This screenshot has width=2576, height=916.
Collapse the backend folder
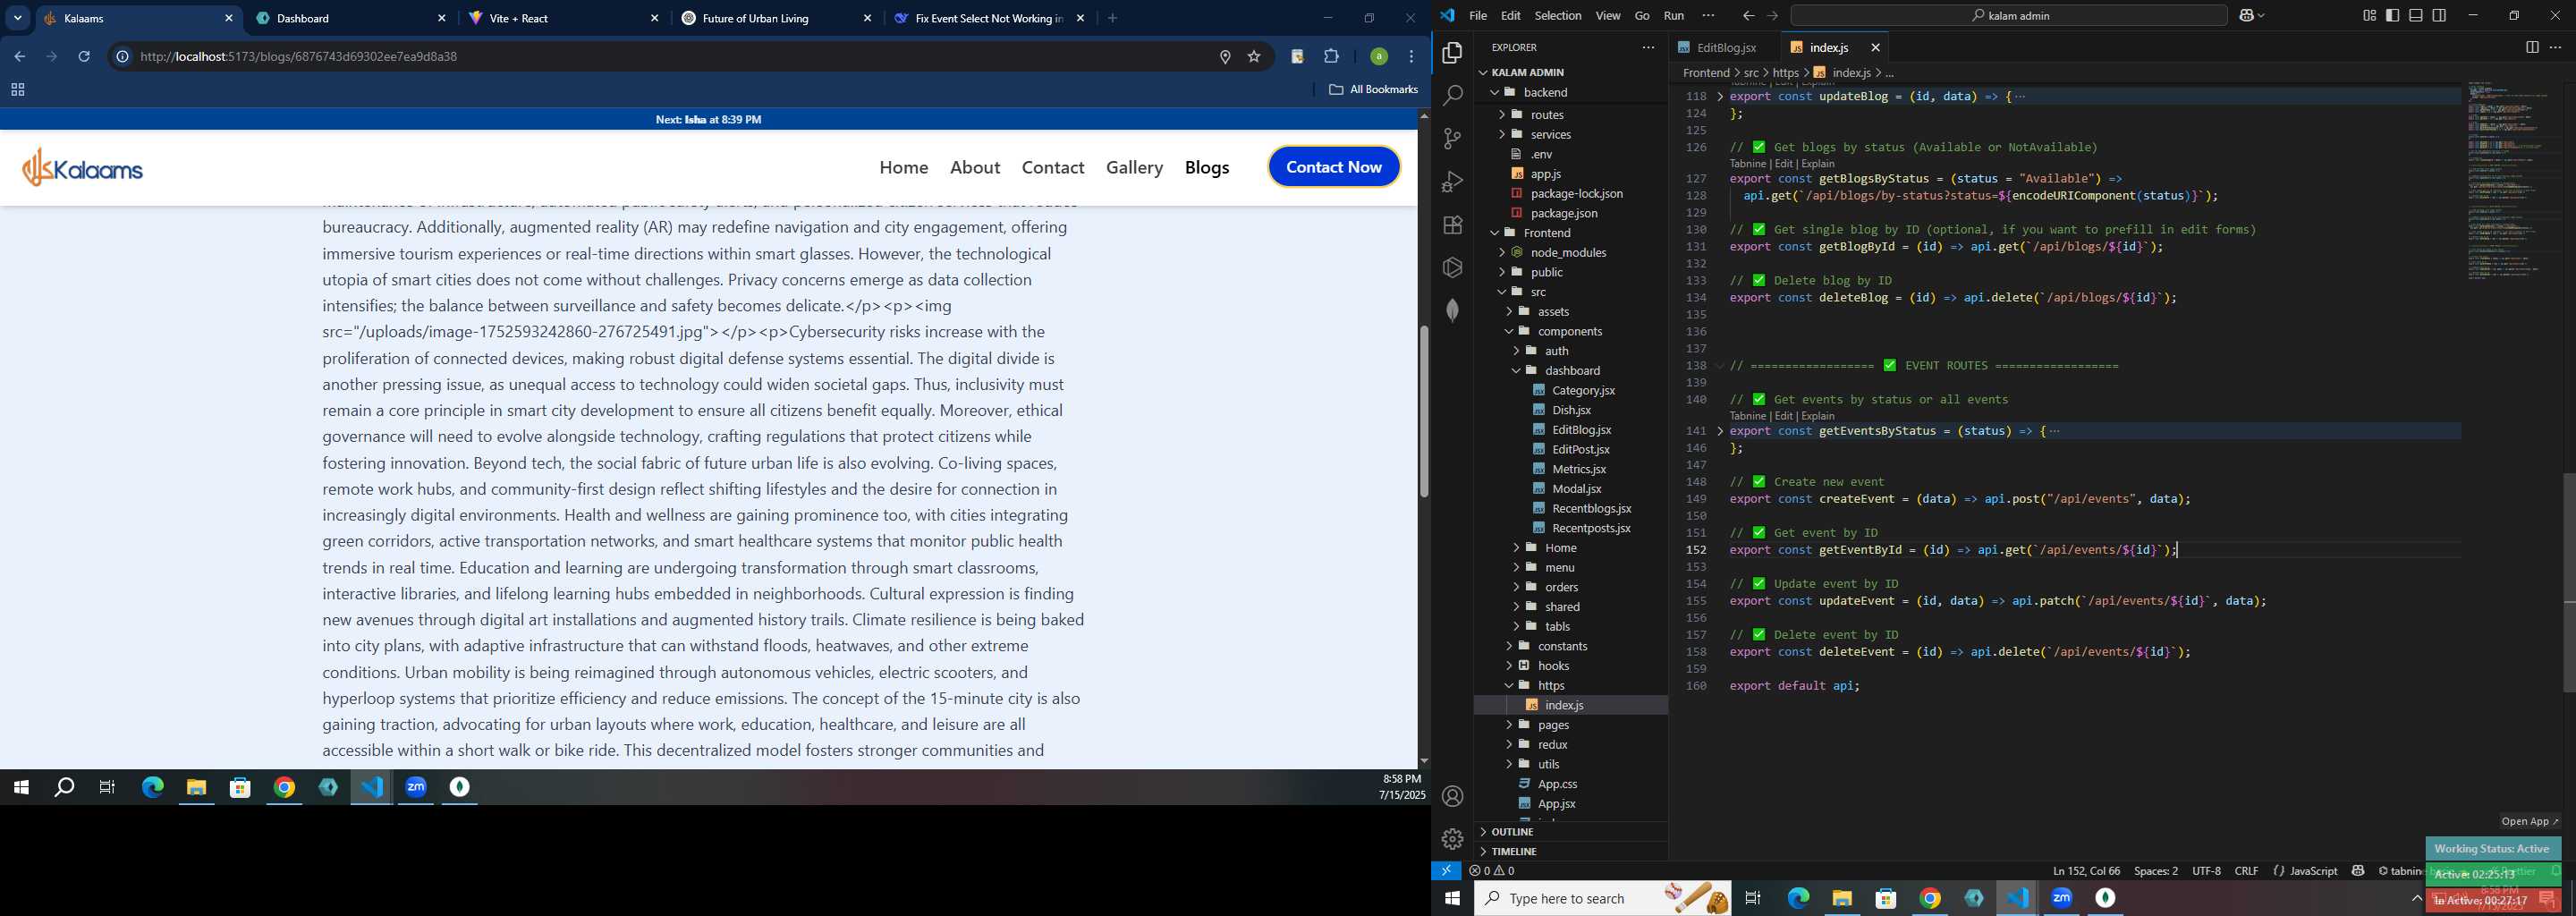pos(1544,92)
